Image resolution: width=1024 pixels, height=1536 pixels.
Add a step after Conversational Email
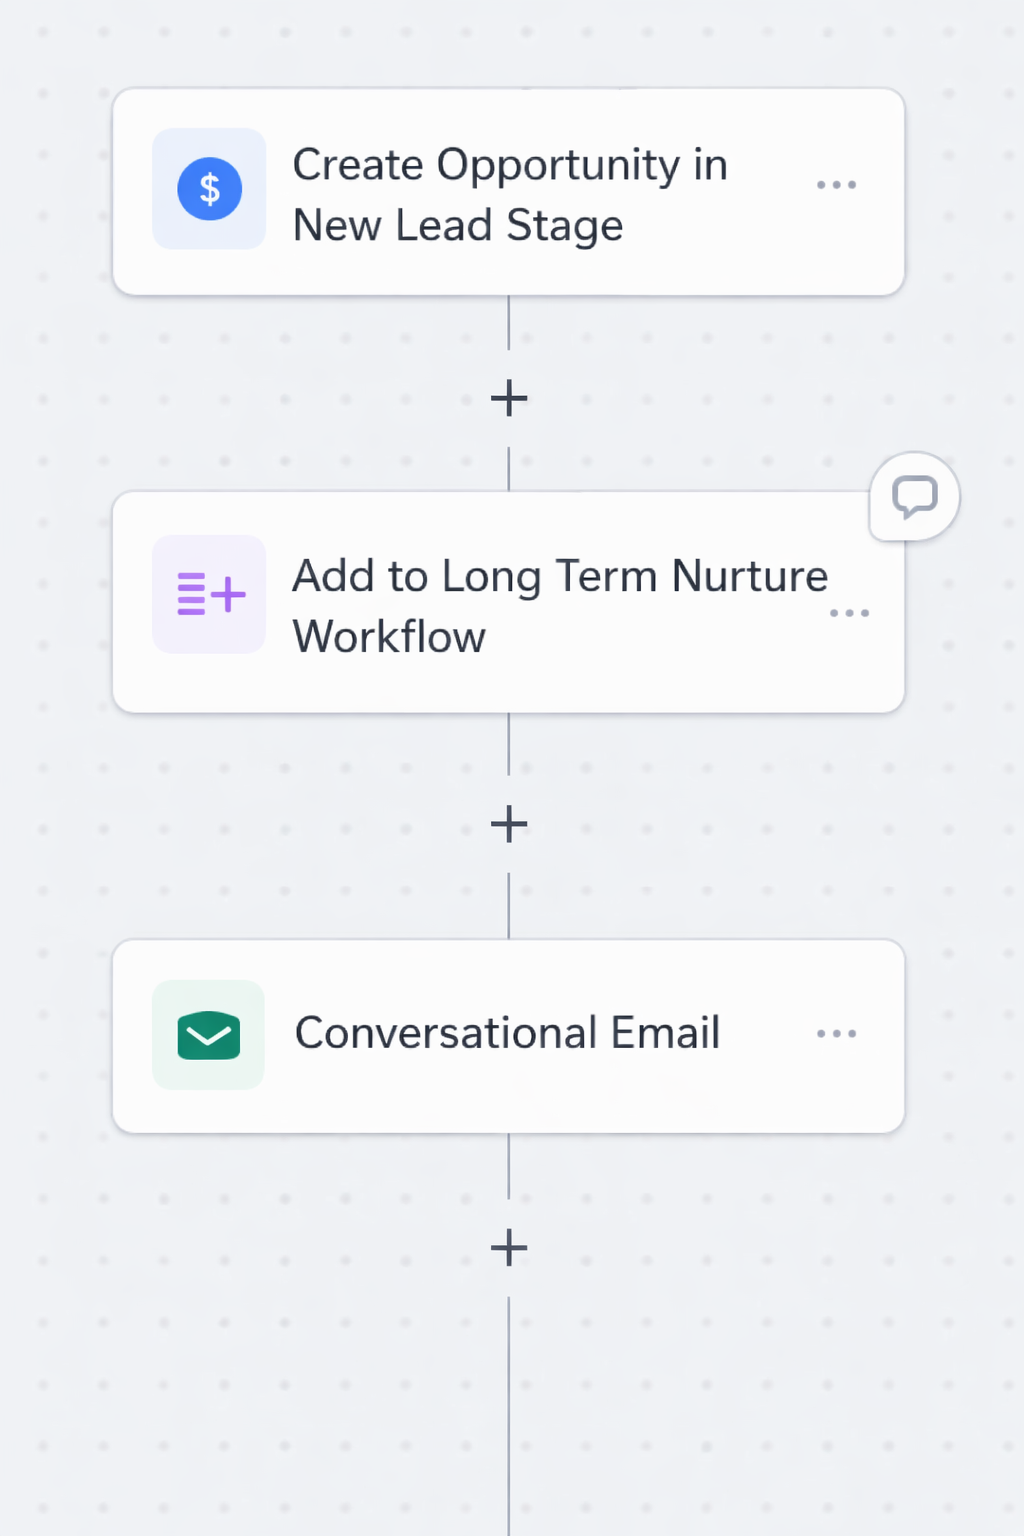pyautogui.click(x=509, y=1248)
